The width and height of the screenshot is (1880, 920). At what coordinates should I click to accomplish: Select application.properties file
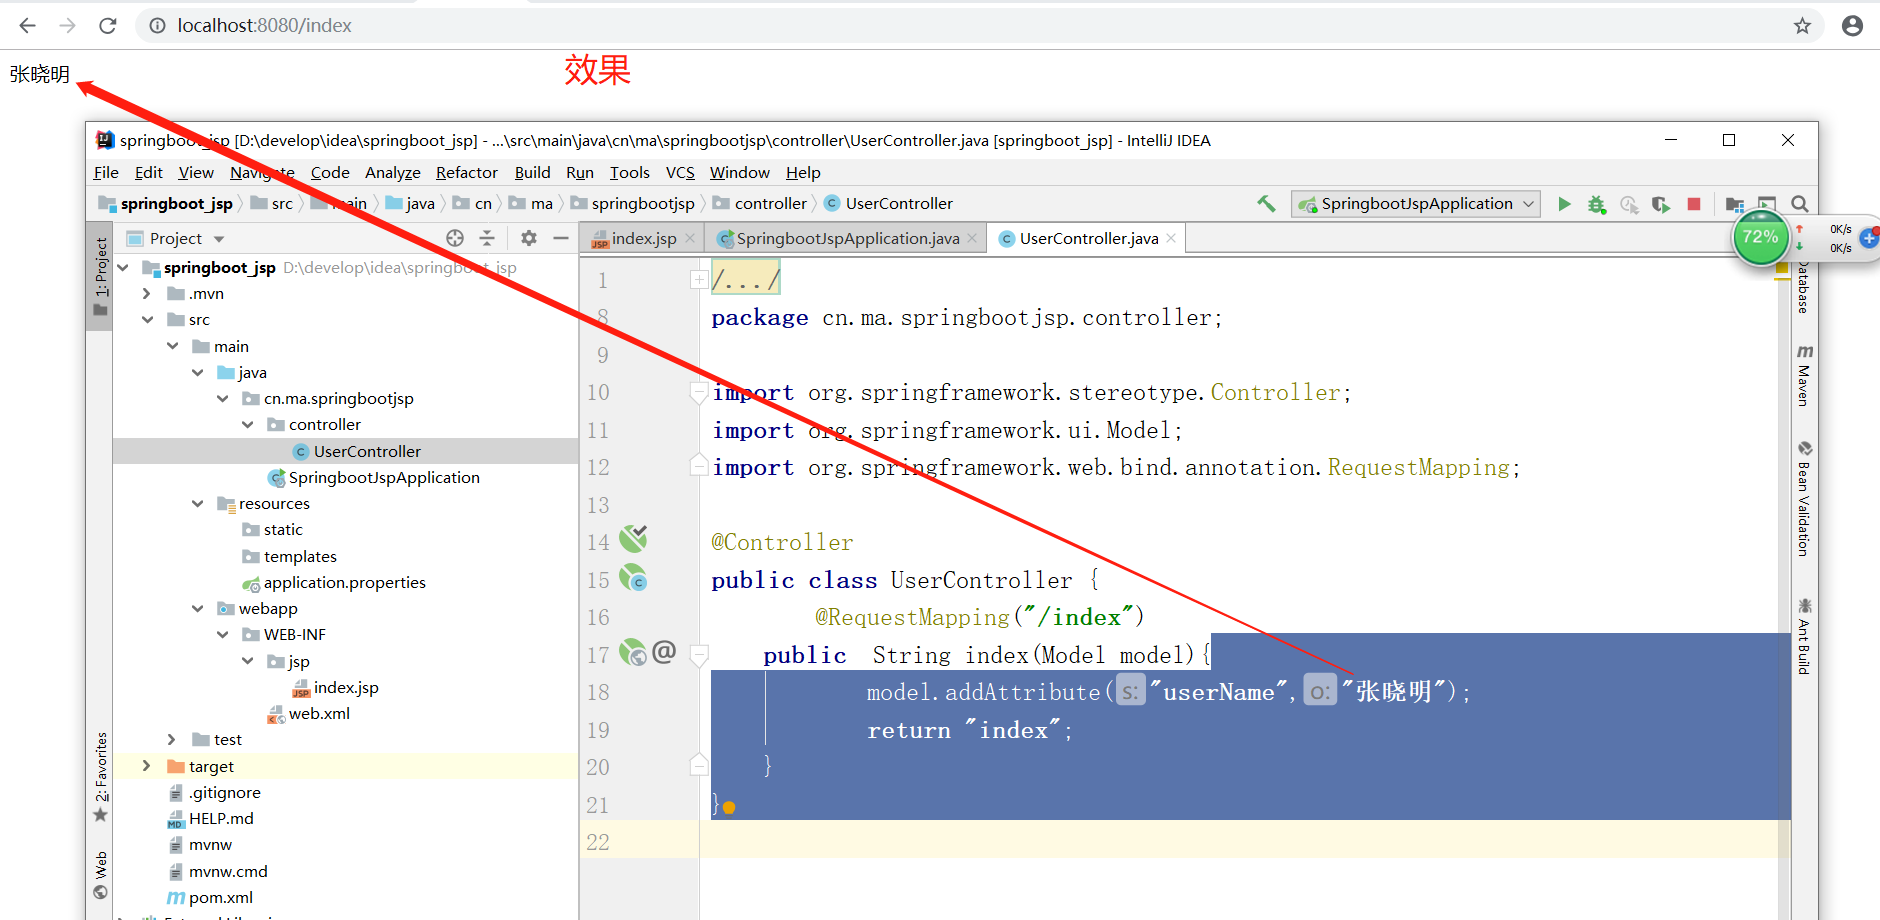pos(344,583)
